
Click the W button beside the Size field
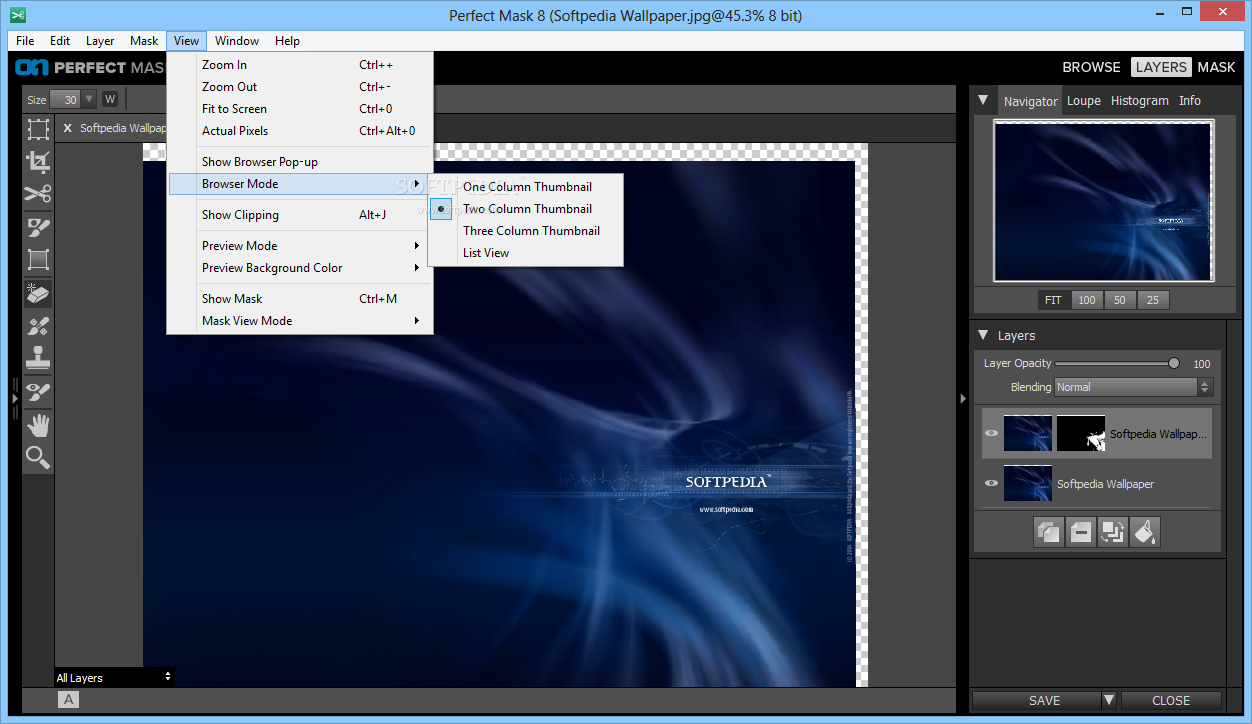coord(110,99)
